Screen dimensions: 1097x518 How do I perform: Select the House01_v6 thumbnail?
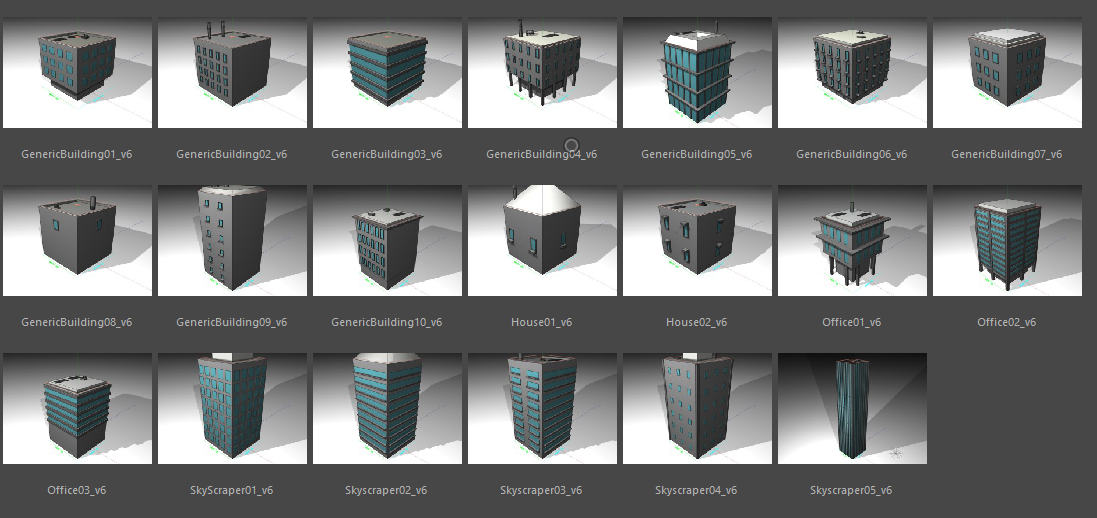click(542, 240)
